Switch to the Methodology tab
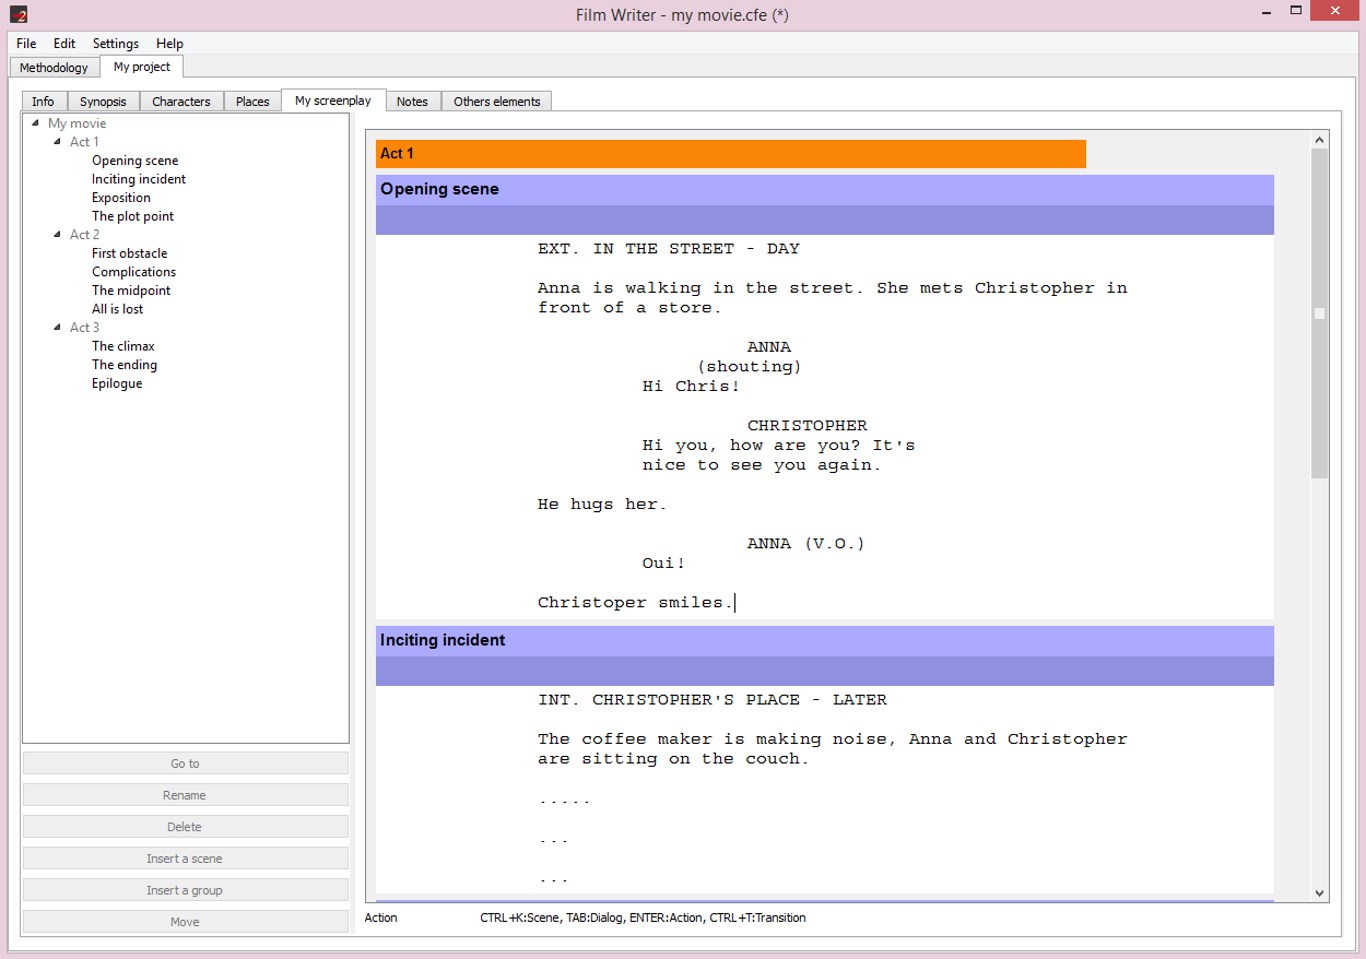The height and width of the screenshot is (959, 1366). click(54, 67)
